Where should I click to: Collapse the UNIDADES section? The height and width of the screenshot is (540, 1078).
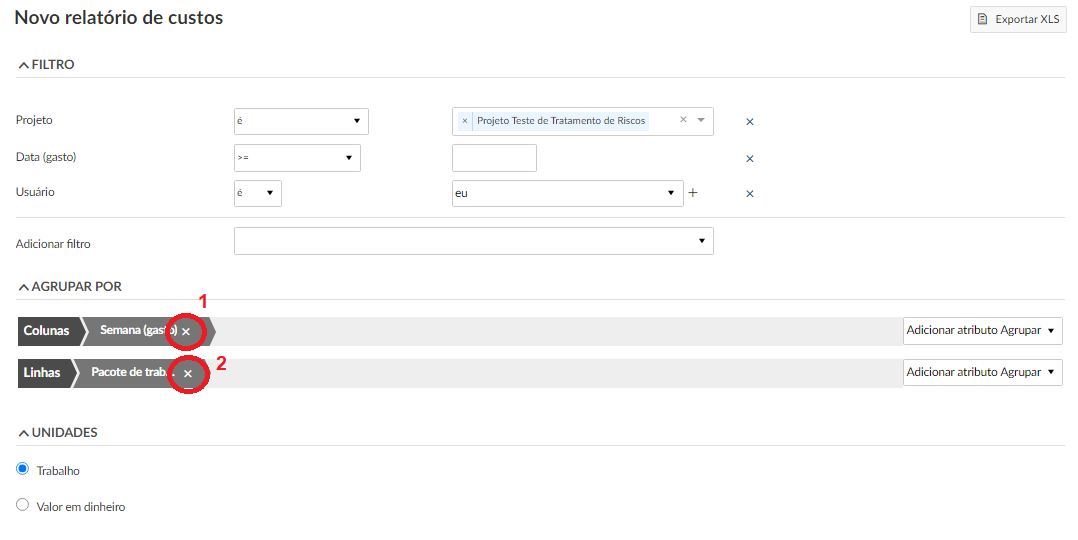(x=57, y=433)
